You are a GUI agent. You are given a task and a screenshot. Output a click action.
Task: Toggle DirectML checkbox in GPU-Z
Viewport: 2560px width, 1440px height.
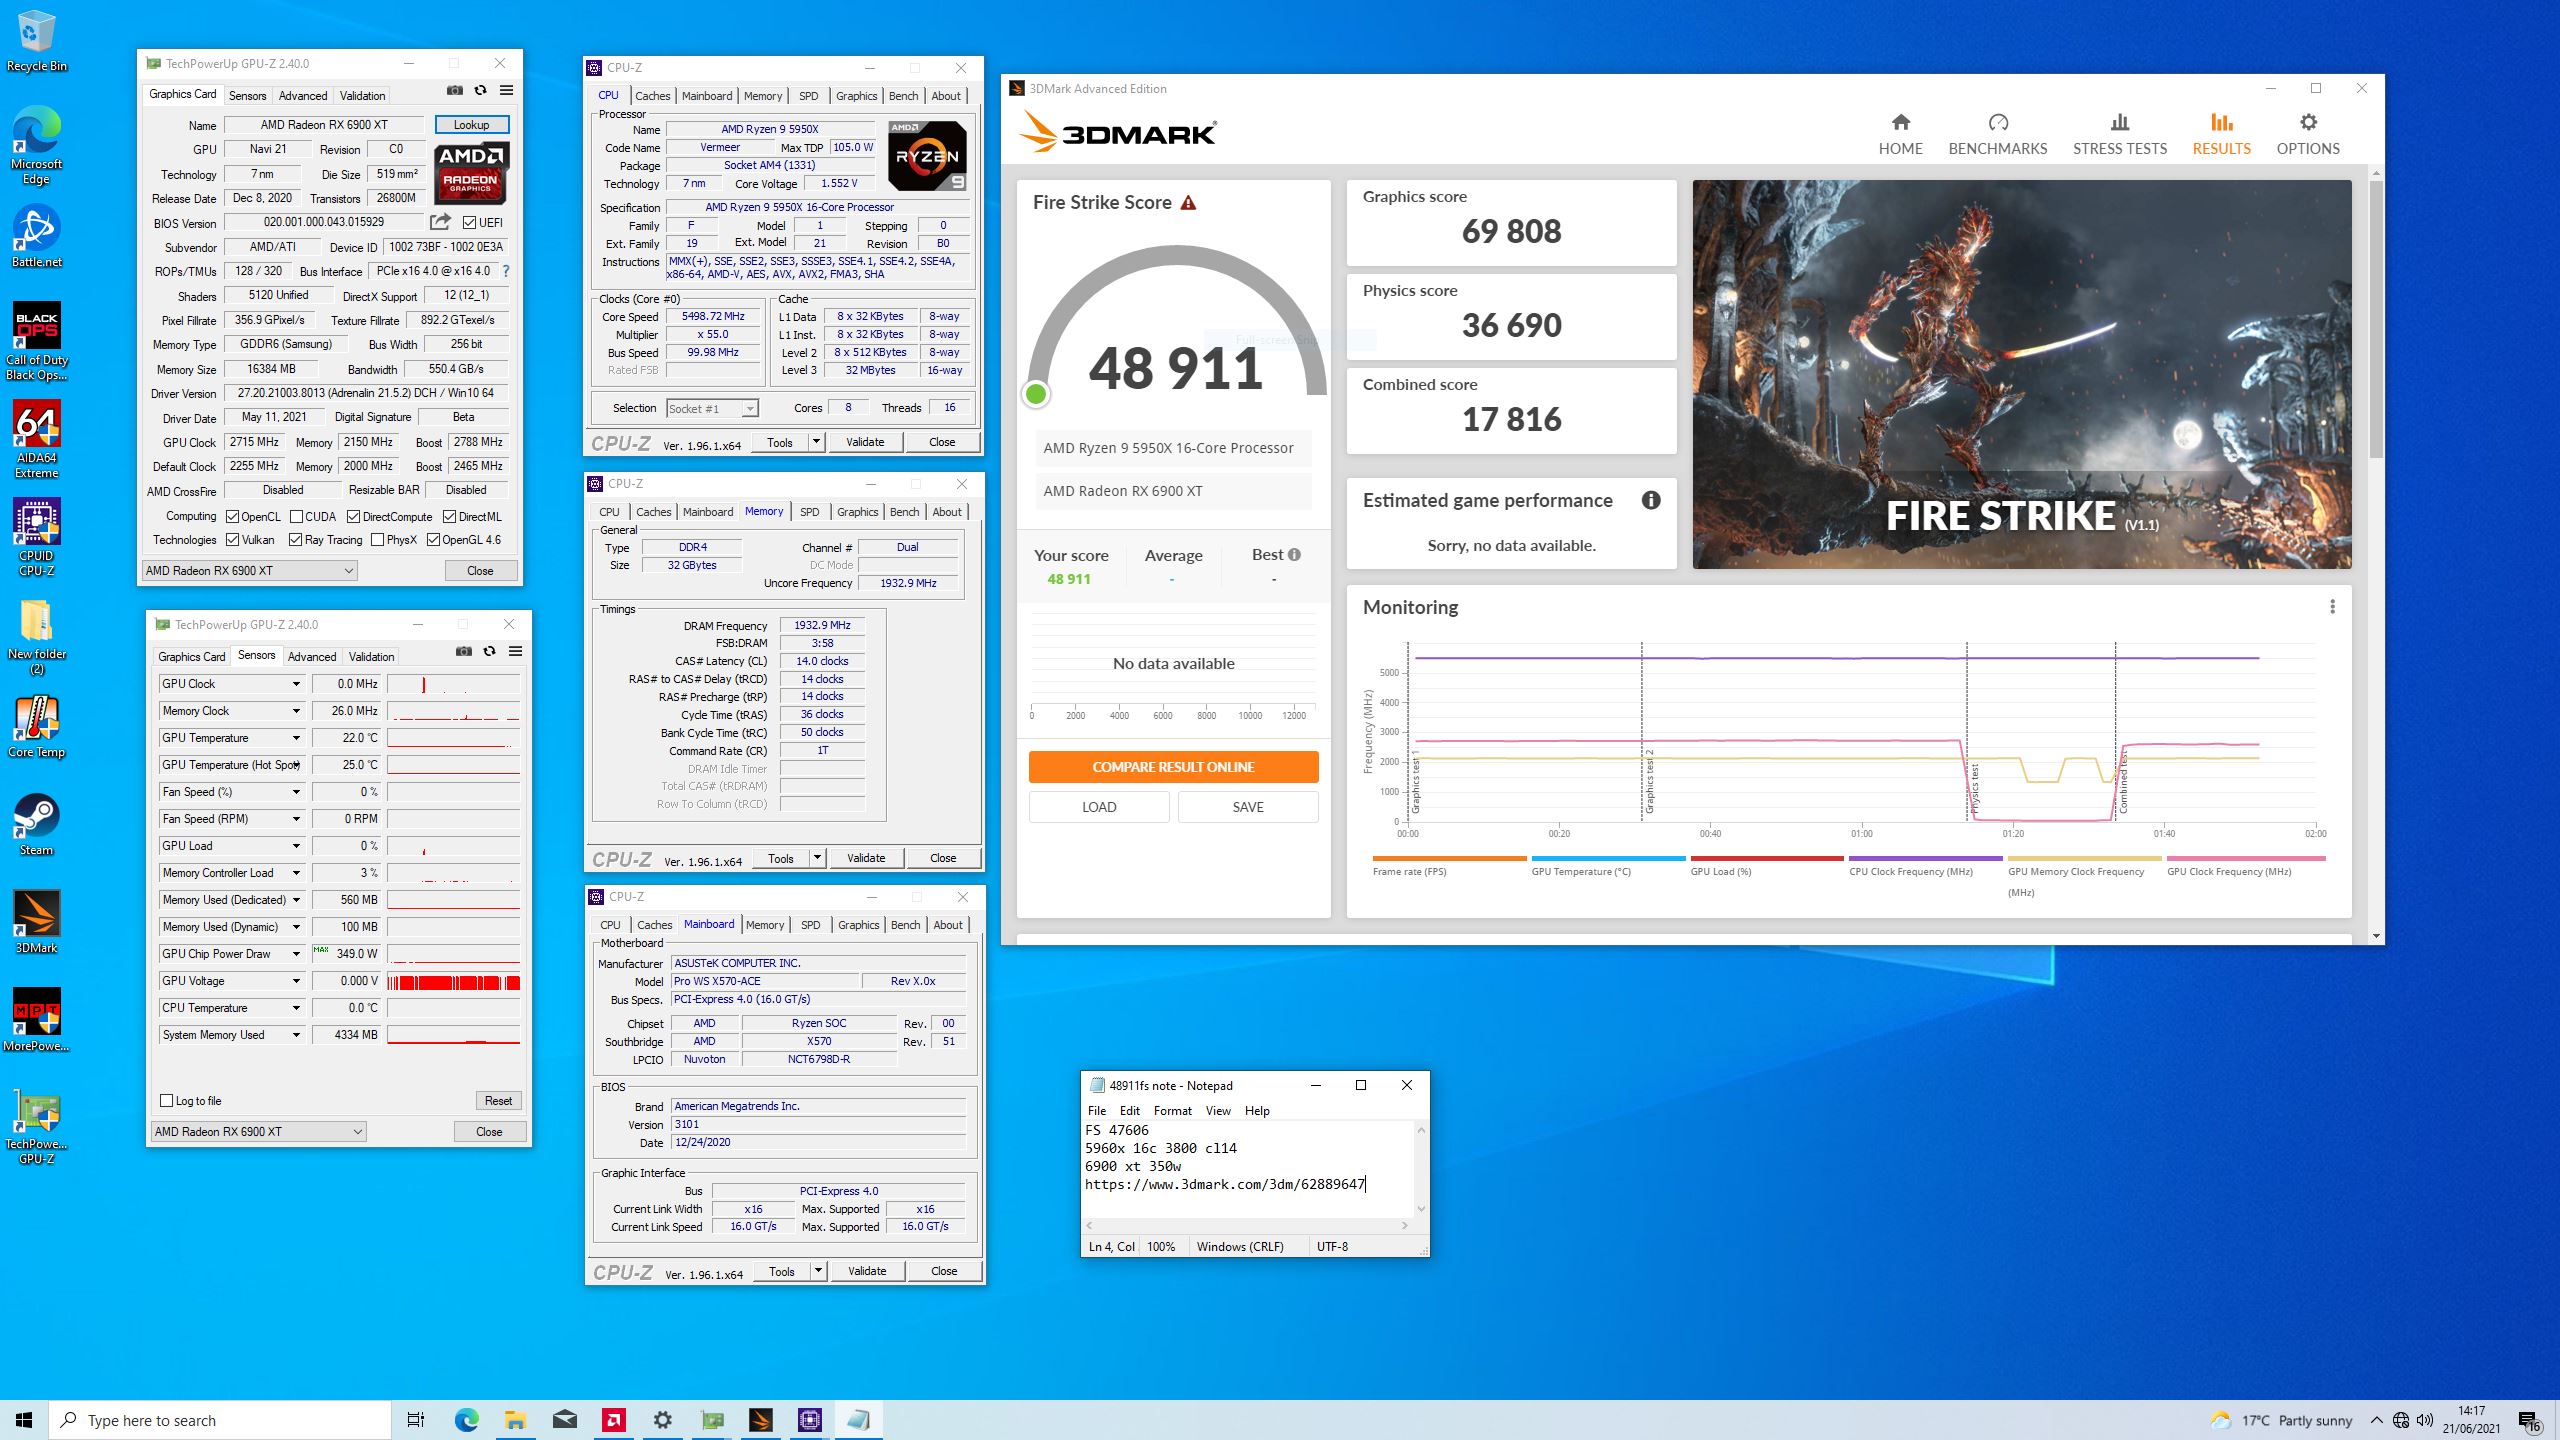[450, 517]
